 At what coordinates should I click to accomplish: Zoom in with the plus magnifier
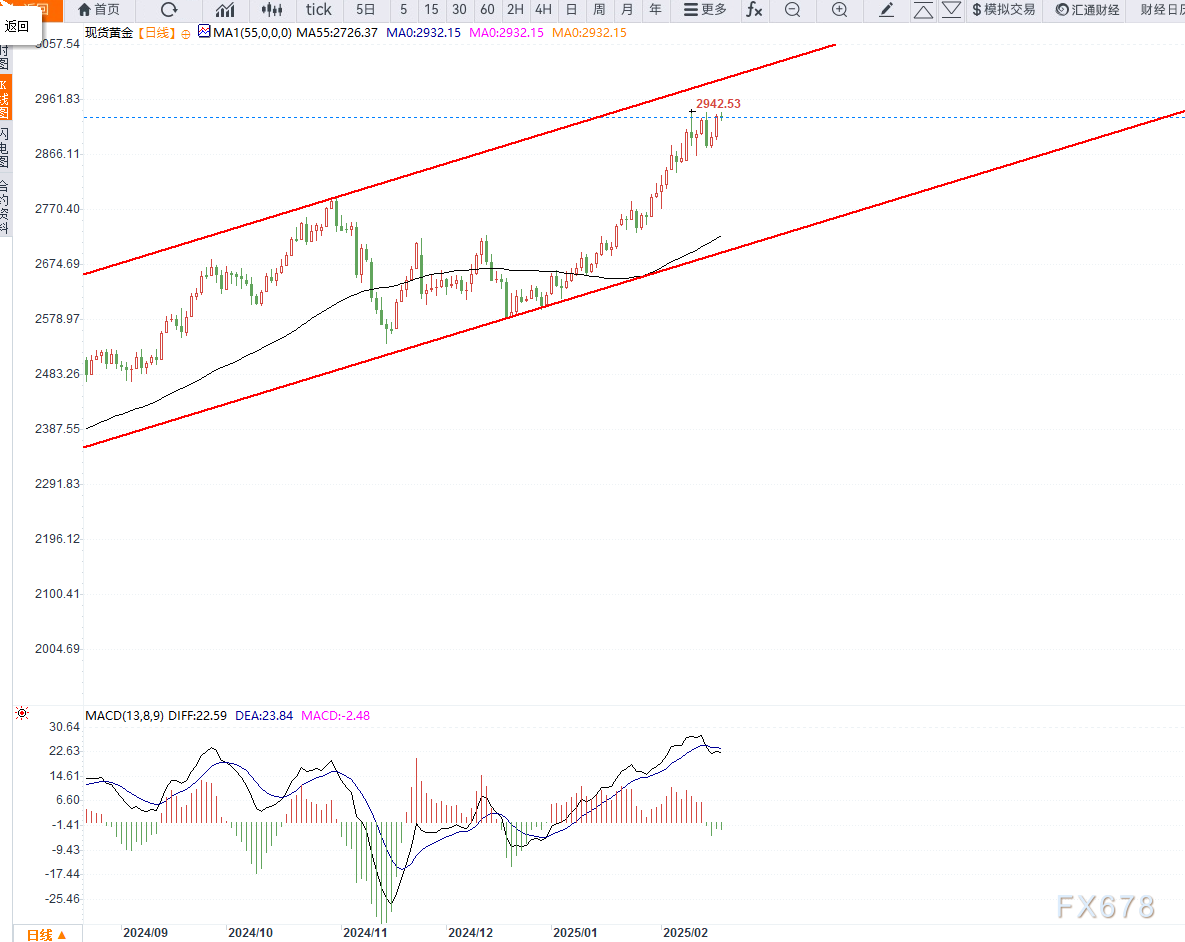point(839,10)
